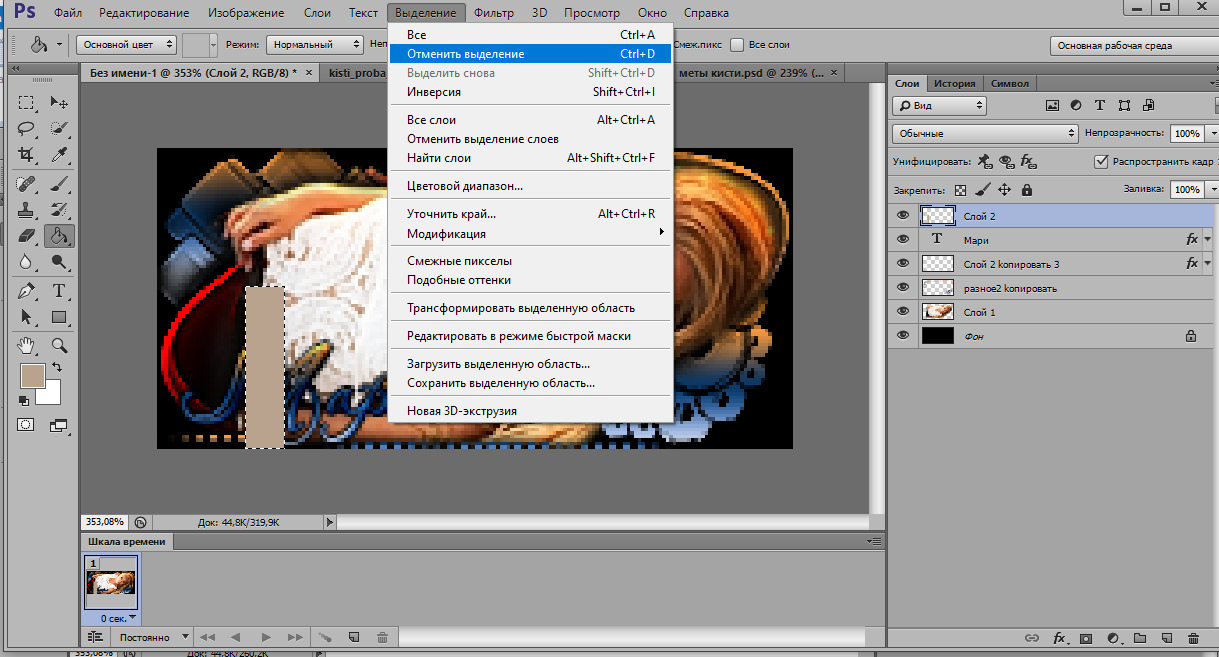Image resolution: width=1219 pixels, height=657 pixels.
Task: Lock transparent pixels in Layers panel
Action: pyautogui.click(x=961, y=189)
